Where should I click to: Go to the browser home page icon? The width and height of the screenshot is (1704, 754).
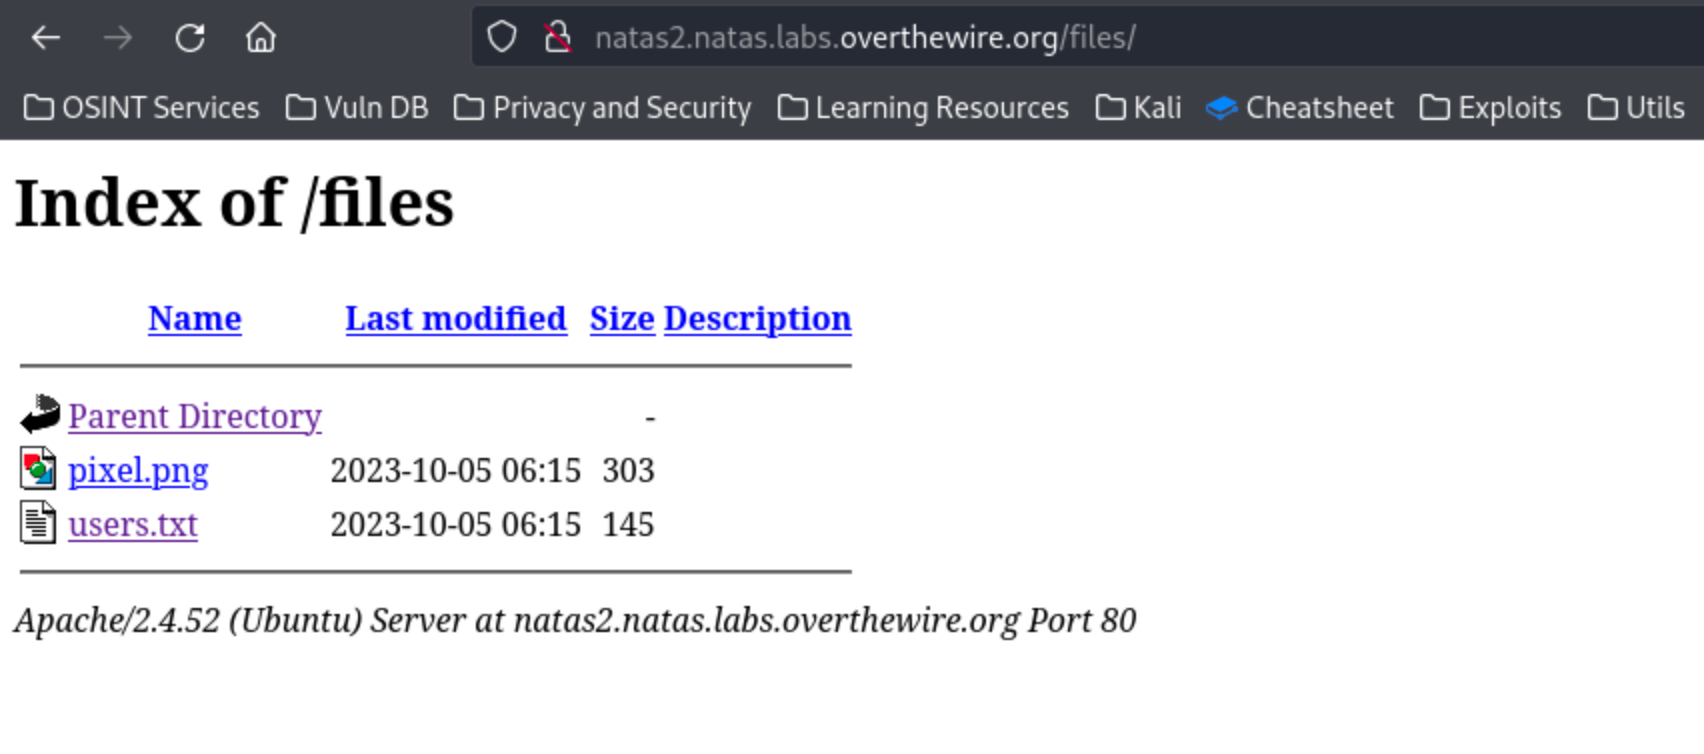point(261,38)
